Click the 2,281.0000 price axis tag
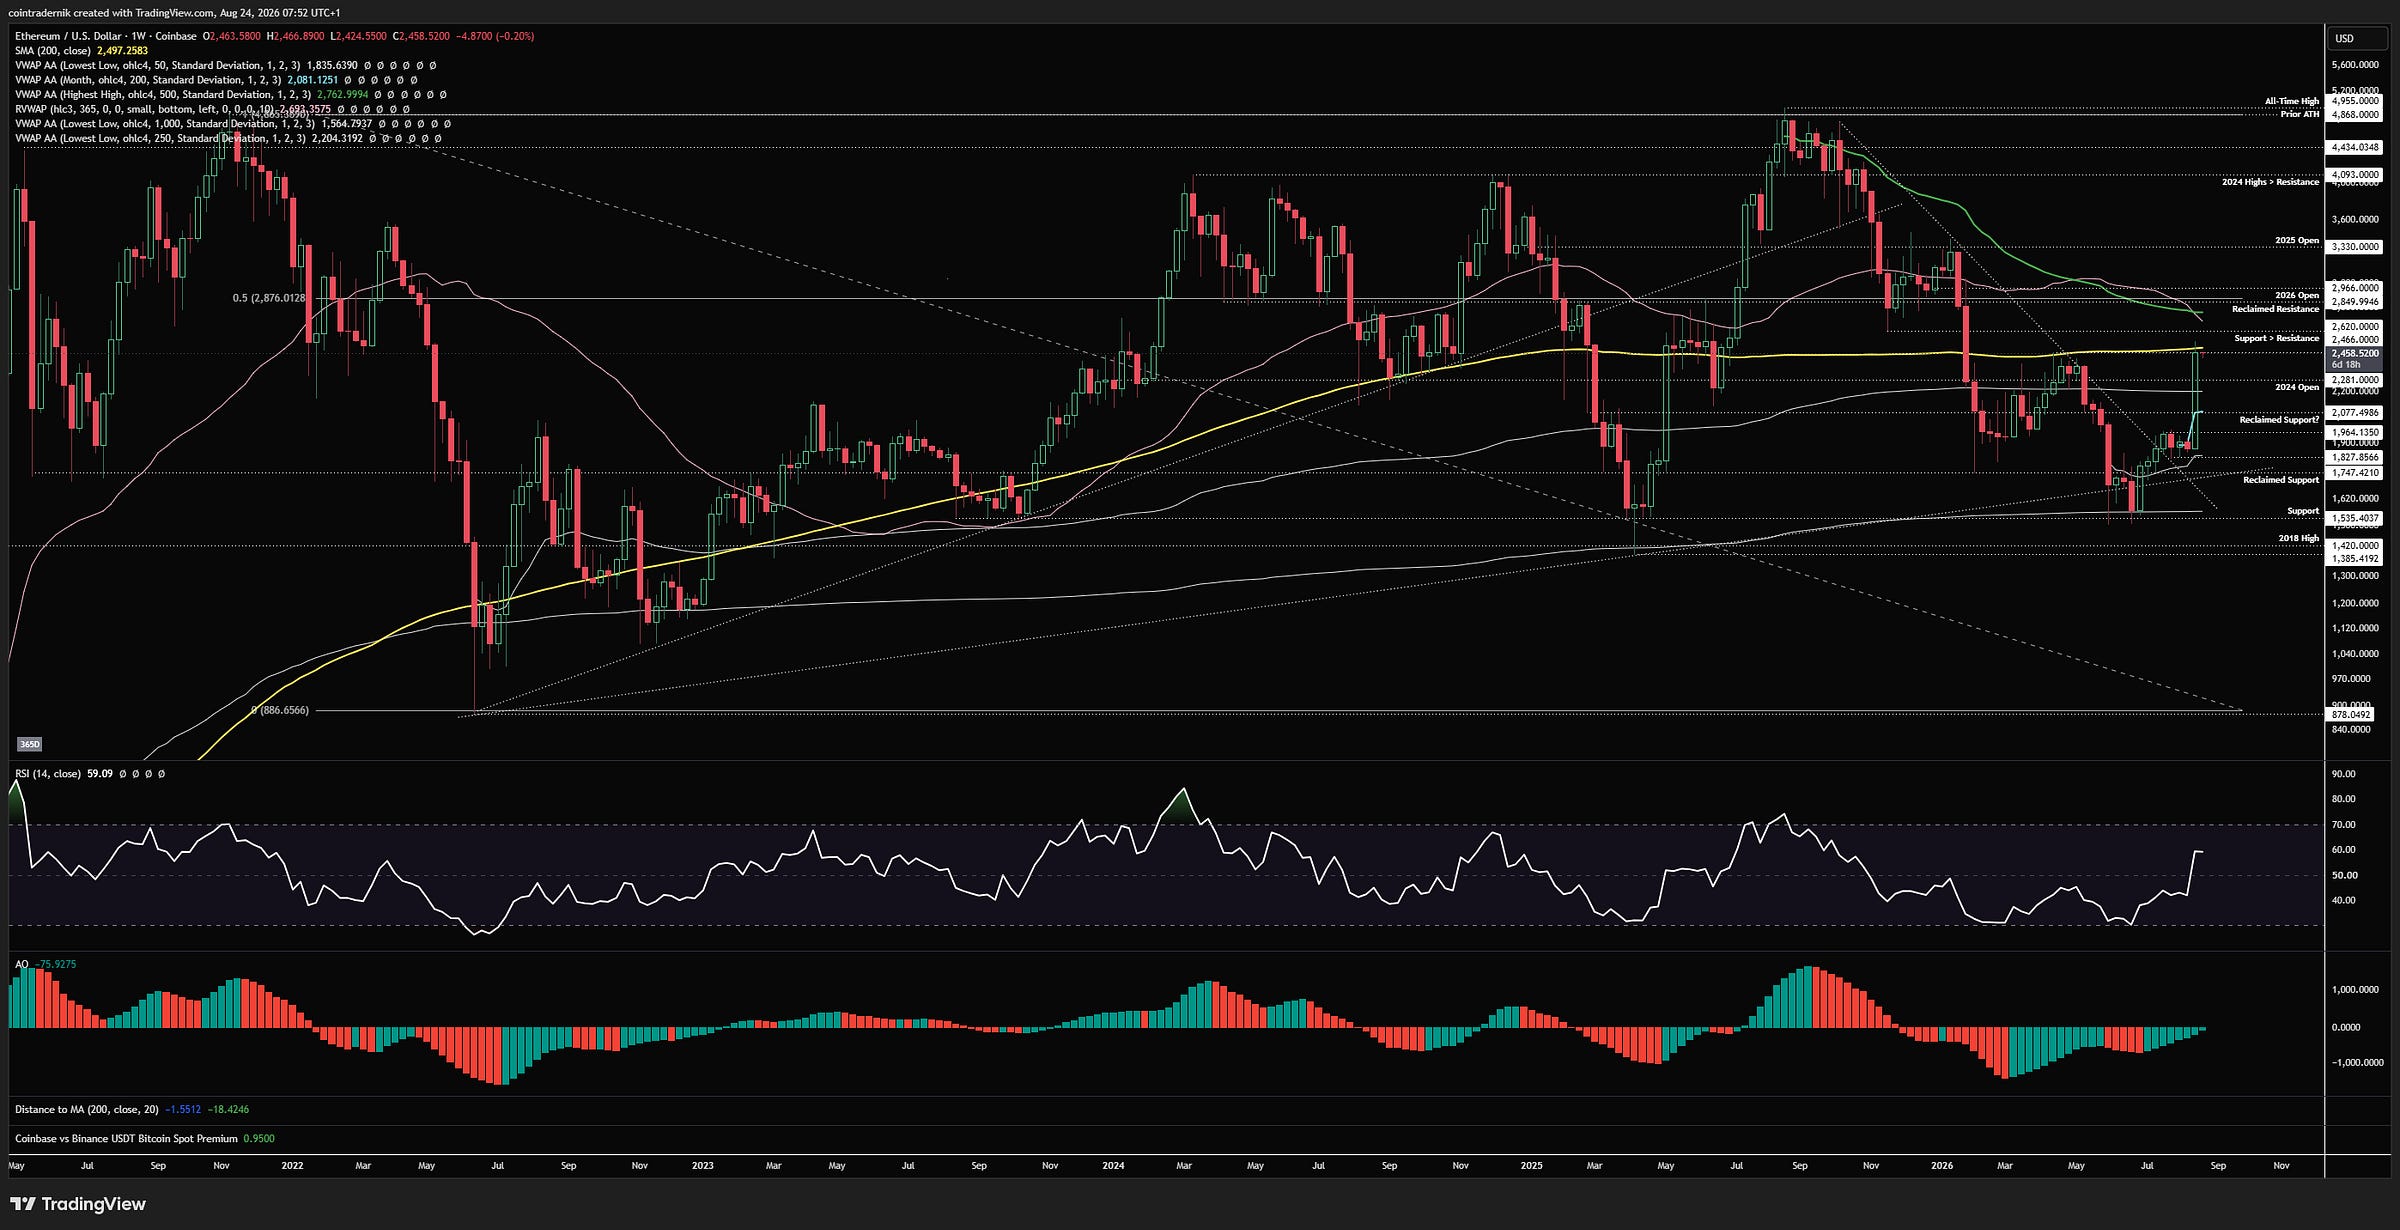The height and width of the screenshot is (1230, 2400). click(x=2355, y=380)
